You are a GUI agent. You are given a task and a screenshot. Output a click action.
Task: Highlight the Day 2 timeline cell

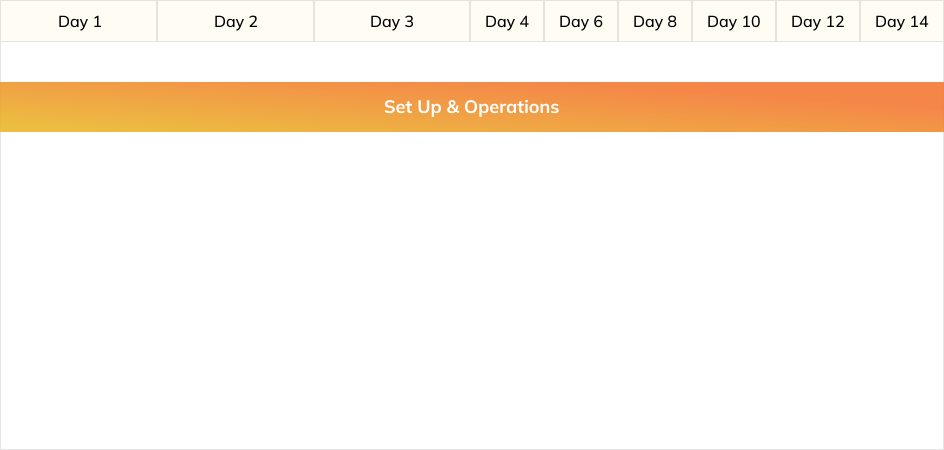(236, 21)
